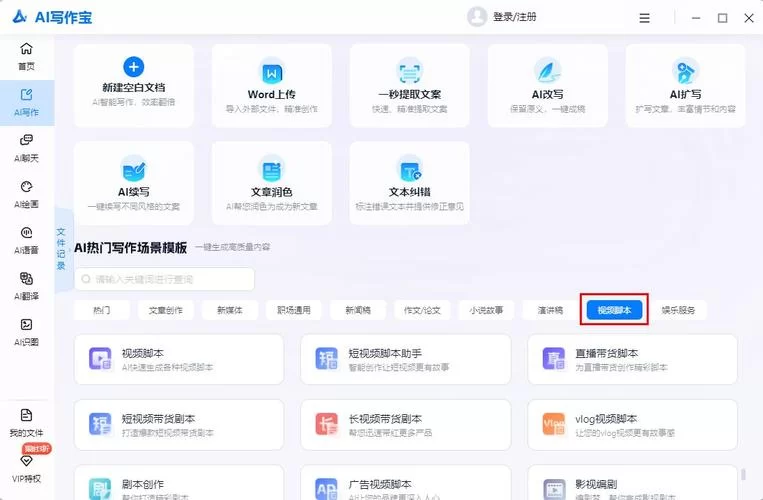Open the AI翻译 sidebar icon
This screenshot has height=500, width=763.
tap(26, 278)
